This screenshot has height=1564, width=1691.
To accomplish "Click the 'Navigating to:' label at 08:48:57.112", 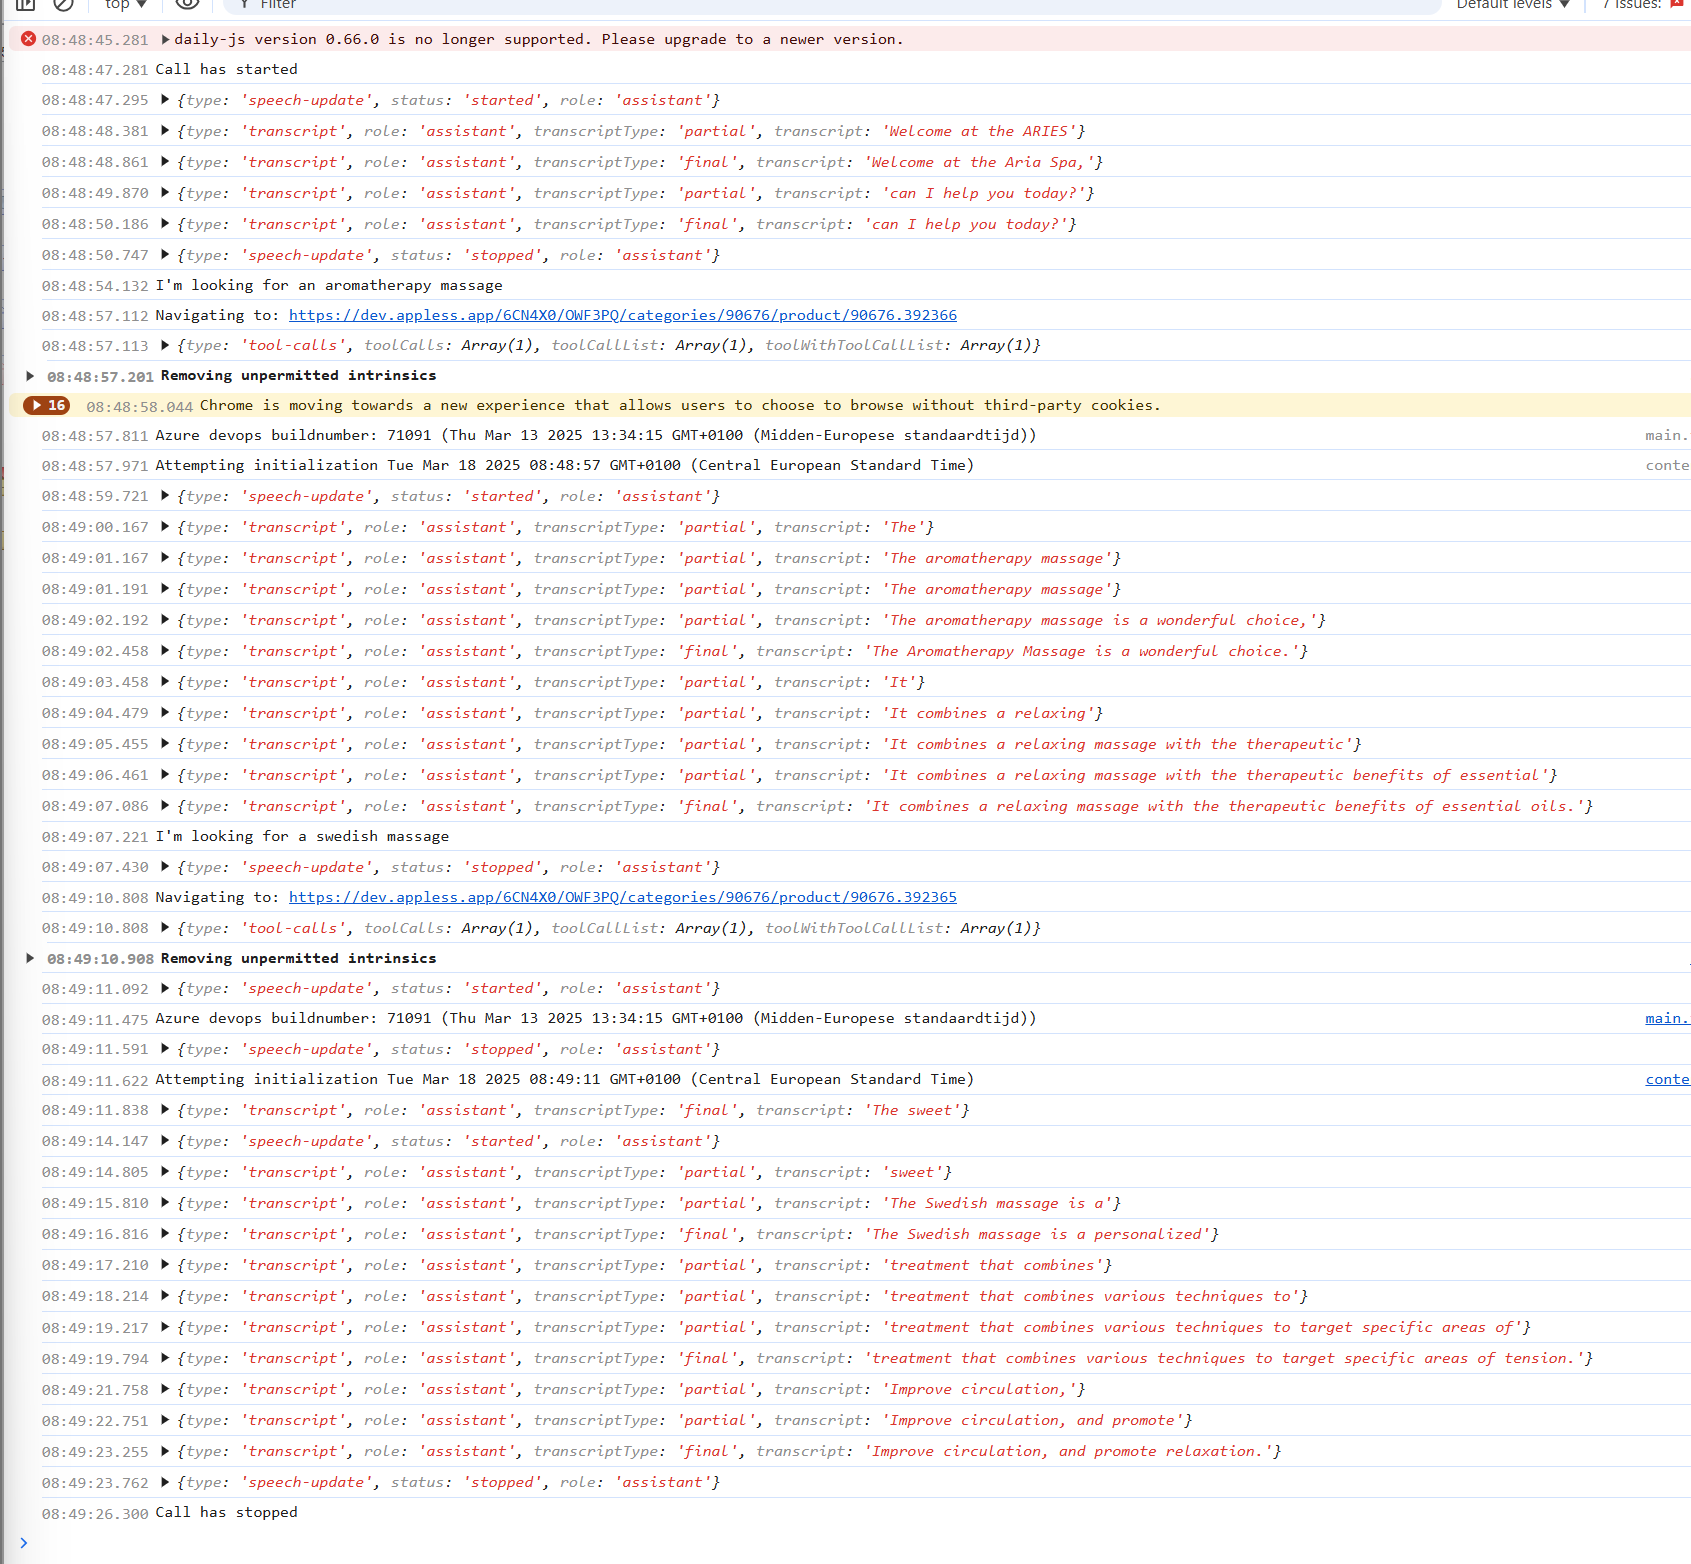I will 217,315.
